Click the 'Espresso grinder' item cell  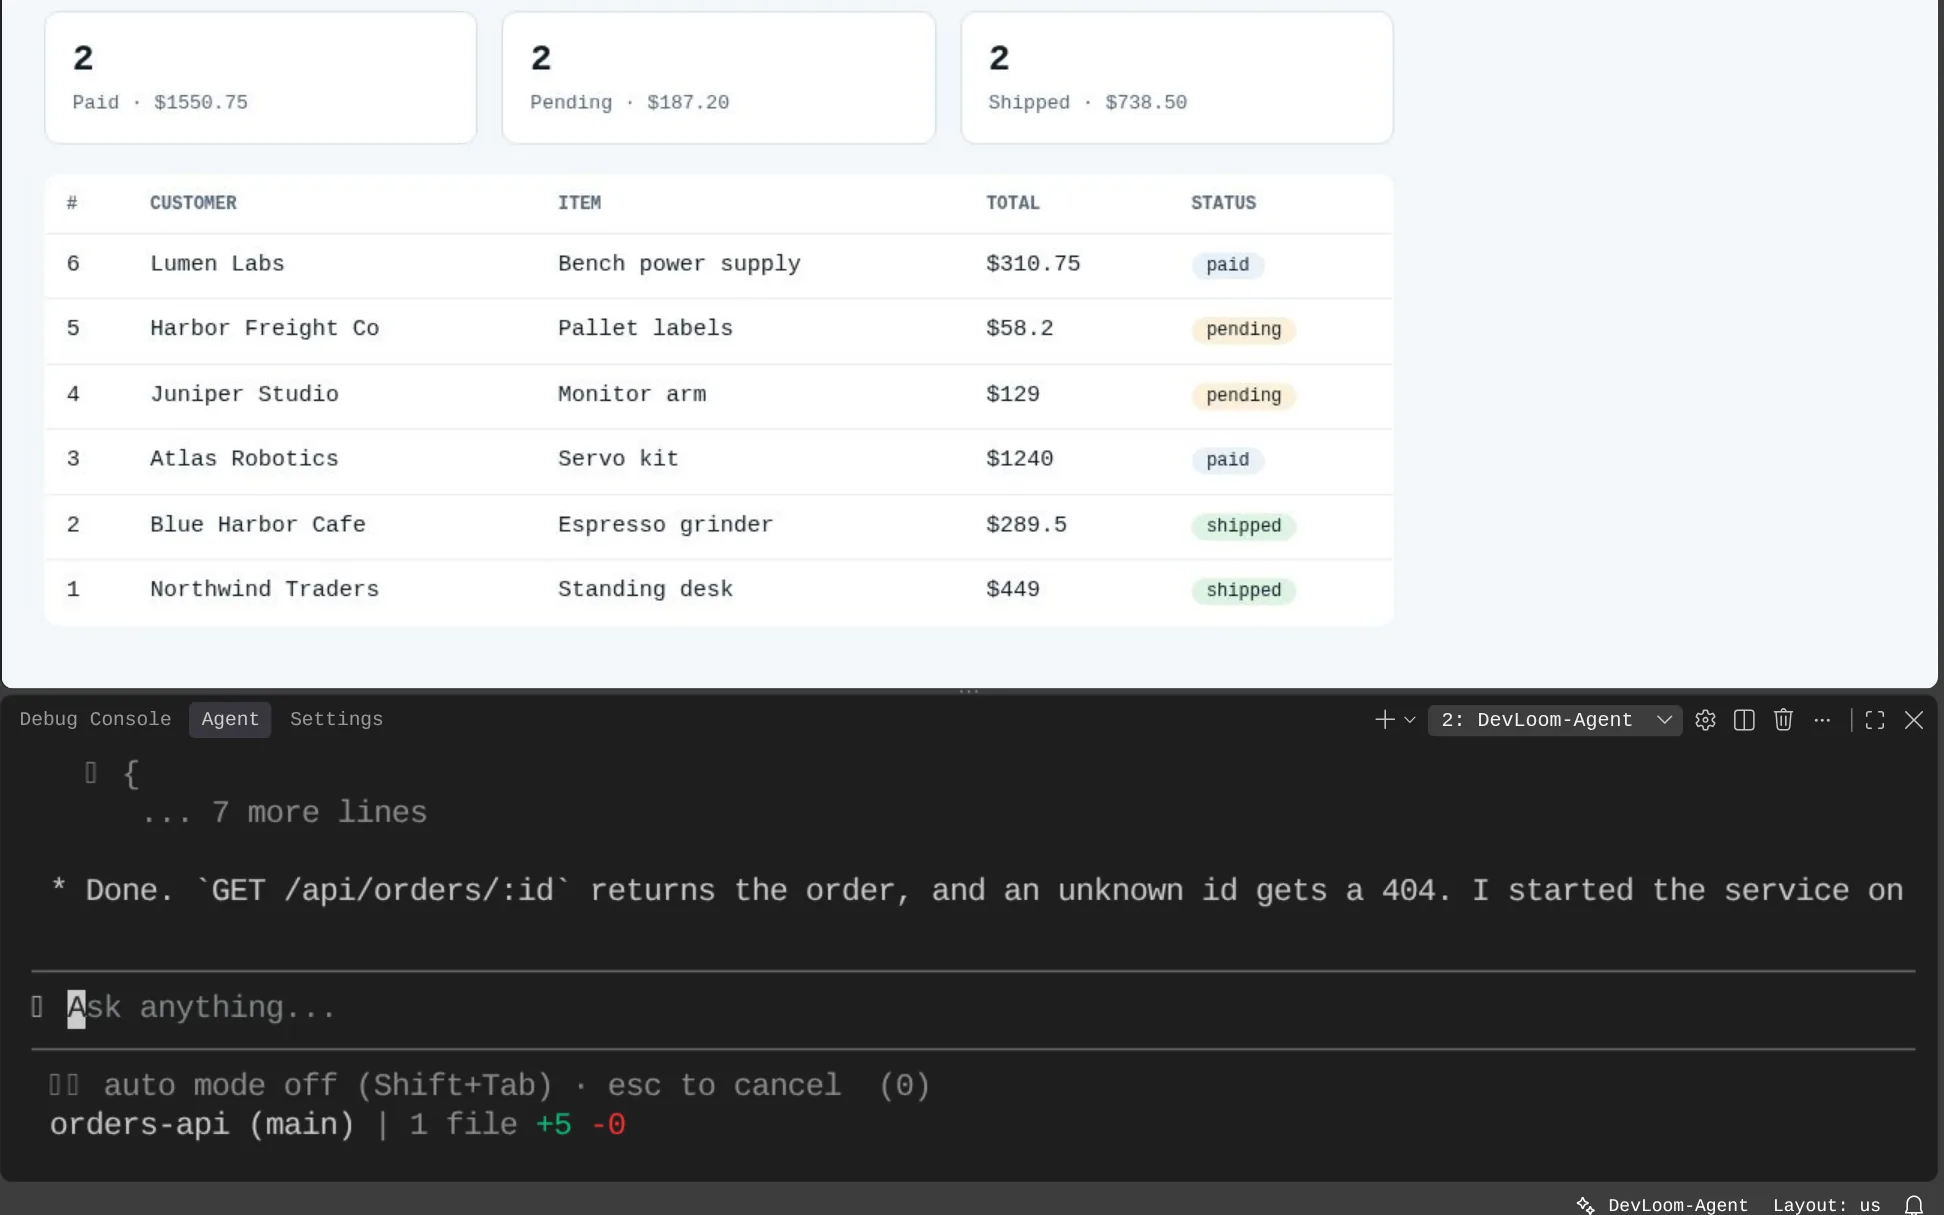(665, 525)
